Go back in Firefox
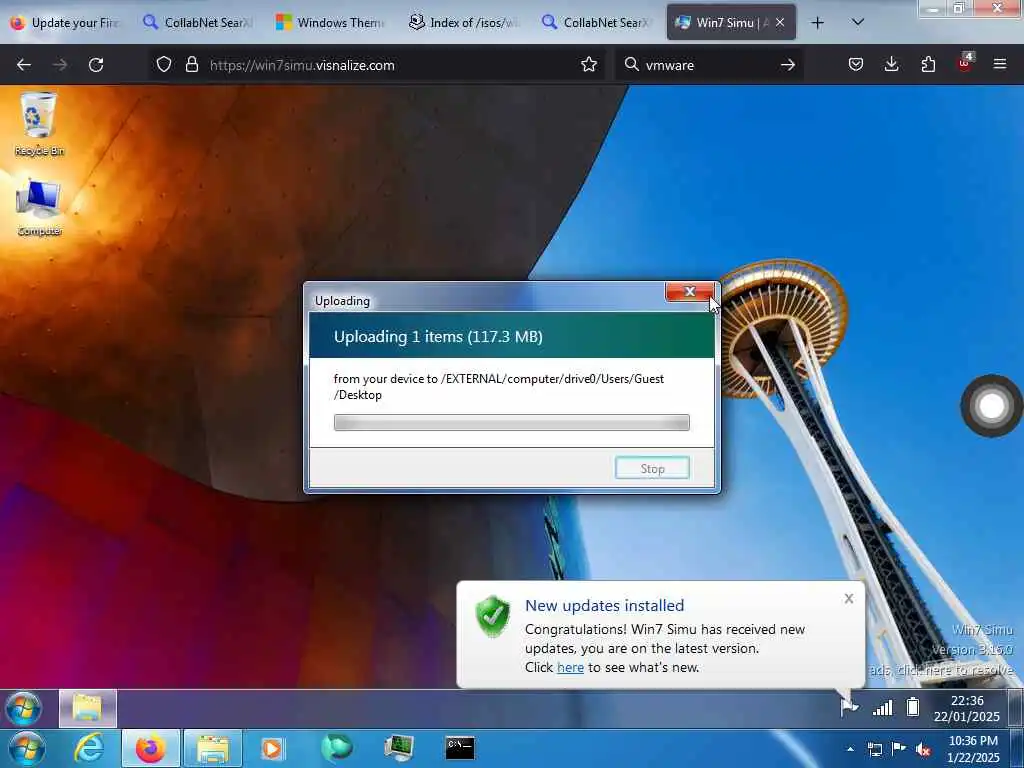Viewport: 1024px width, 768px height. click(24, 65)
